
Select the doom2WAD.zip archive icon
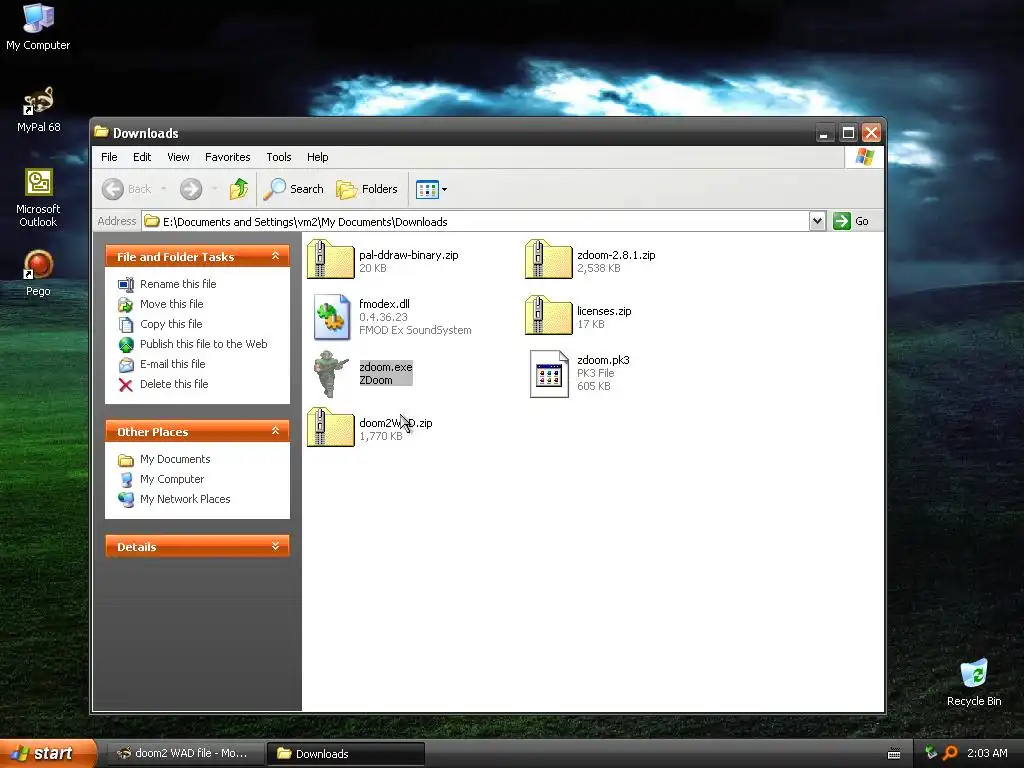330,427
